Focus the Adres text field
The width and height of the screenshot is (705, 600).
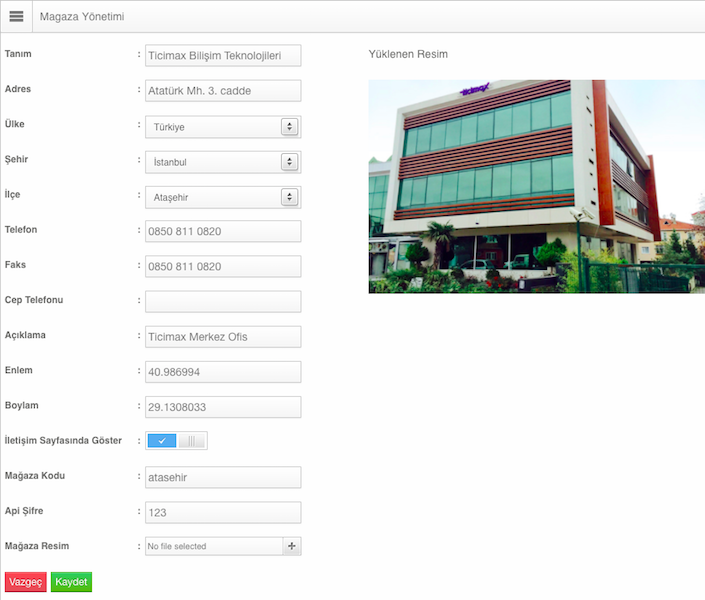(223, 91)
